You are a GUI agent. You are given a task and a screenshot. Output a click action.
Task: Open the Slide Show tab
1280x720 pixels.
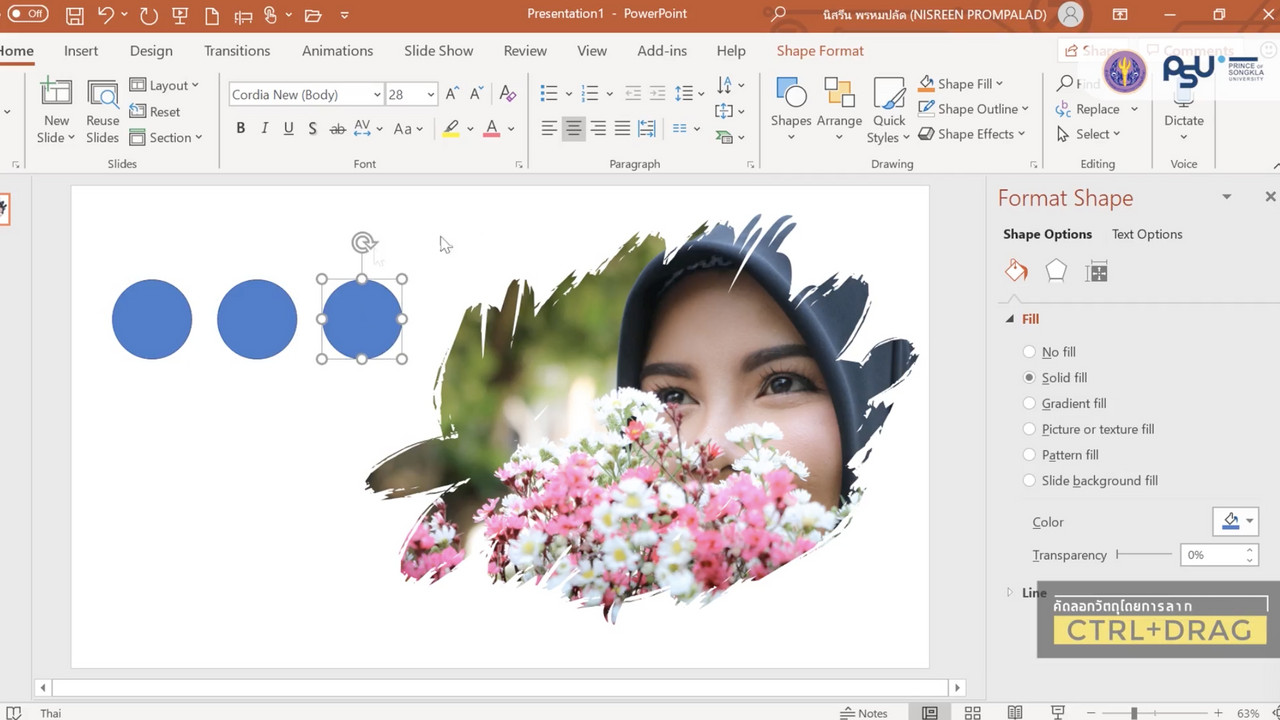439,51
